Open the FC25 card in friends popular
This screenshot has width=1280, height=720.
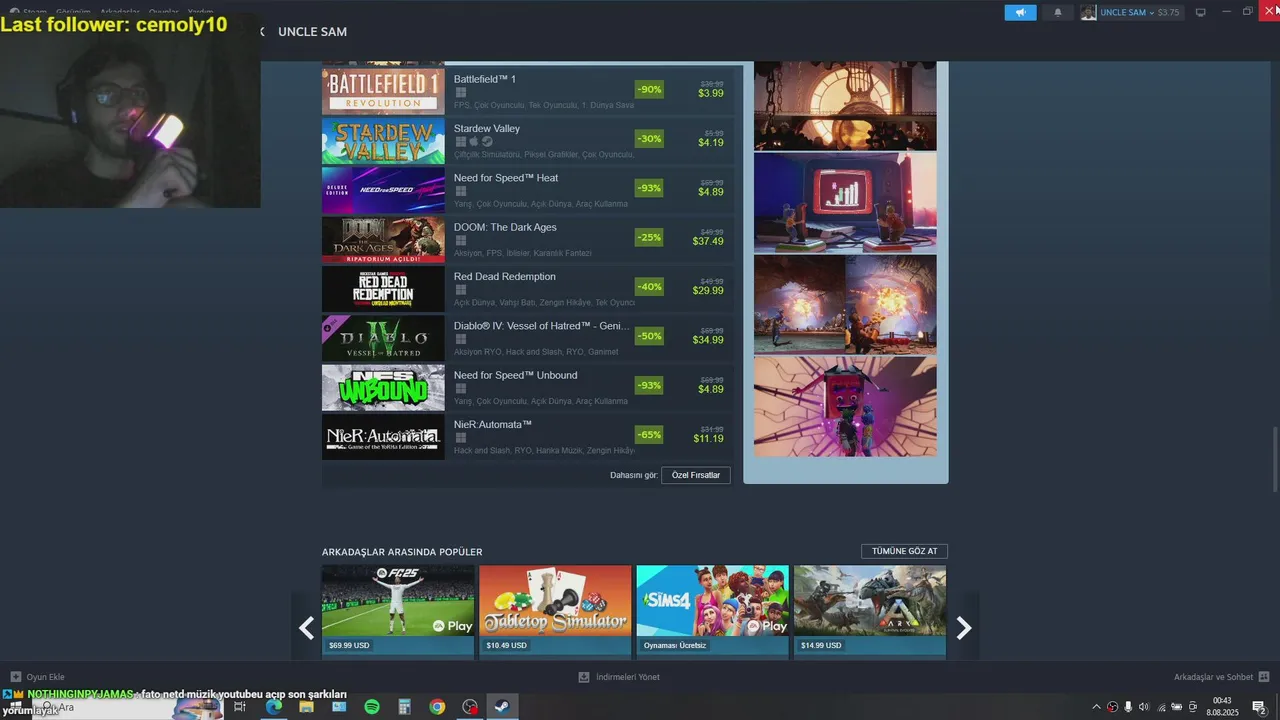click(x=398, y=610)
